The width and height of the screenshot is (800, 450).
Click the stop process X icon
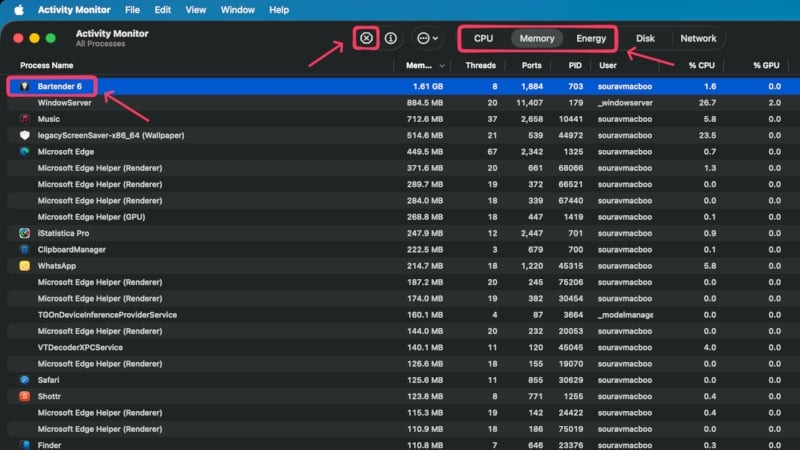point(366,38)
